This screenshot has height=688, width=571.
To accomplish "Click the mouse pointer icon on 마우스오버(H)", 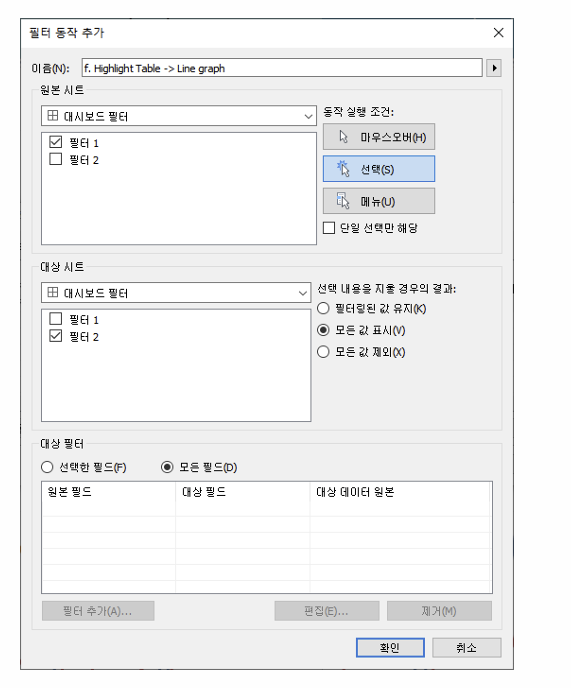I will point(344,137).
